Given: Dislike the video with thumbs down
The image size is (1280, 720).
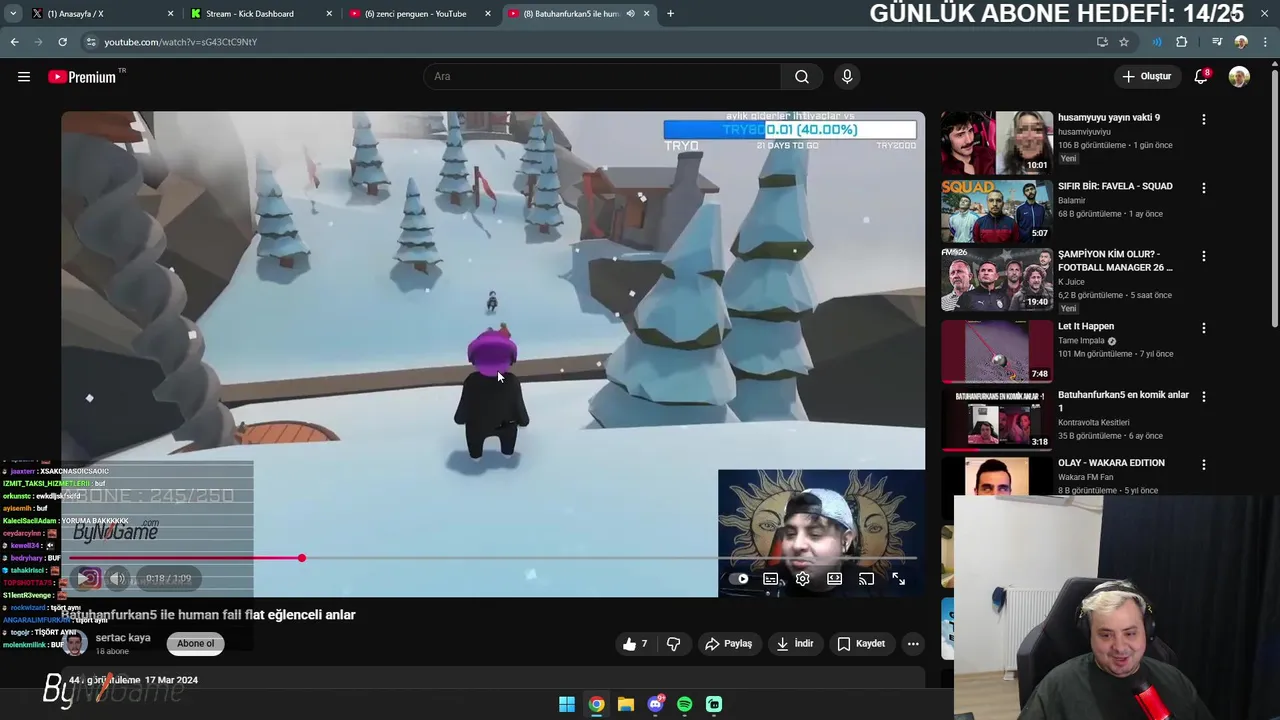Looking at the screenshot, I should point(673,644).
